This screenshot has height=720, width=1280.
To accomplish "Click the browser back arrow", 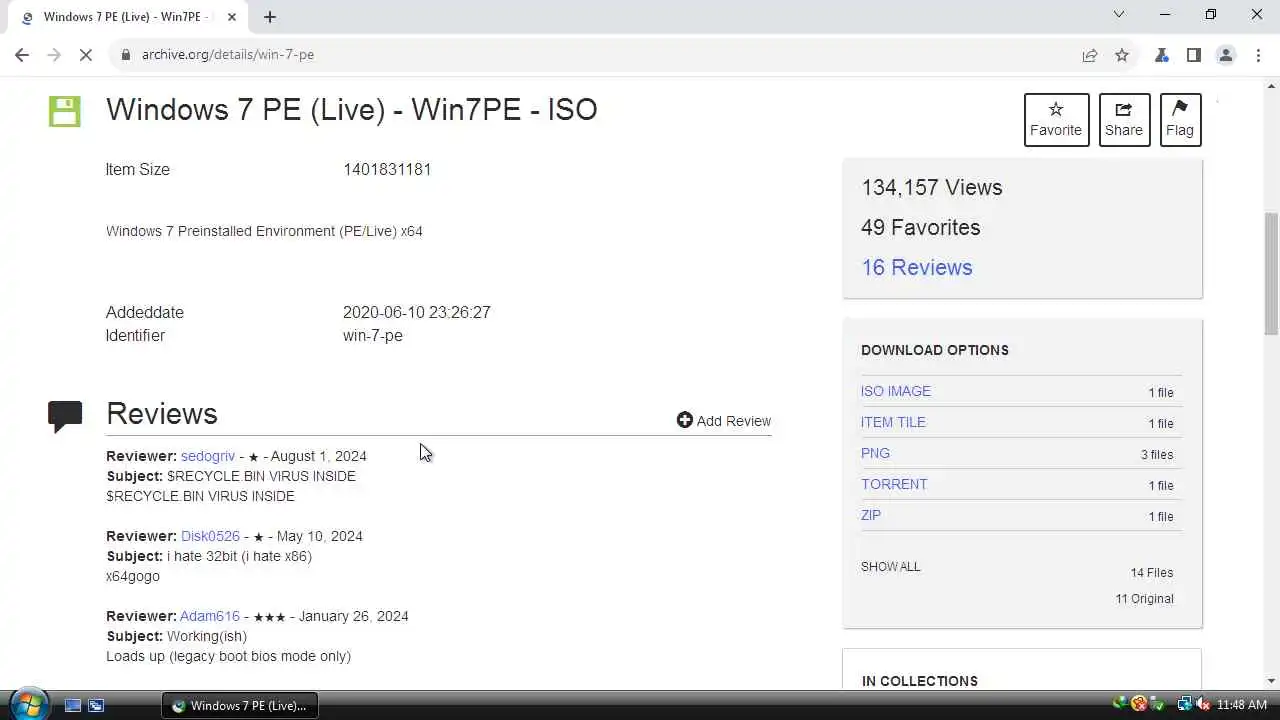I will (22, 55).
